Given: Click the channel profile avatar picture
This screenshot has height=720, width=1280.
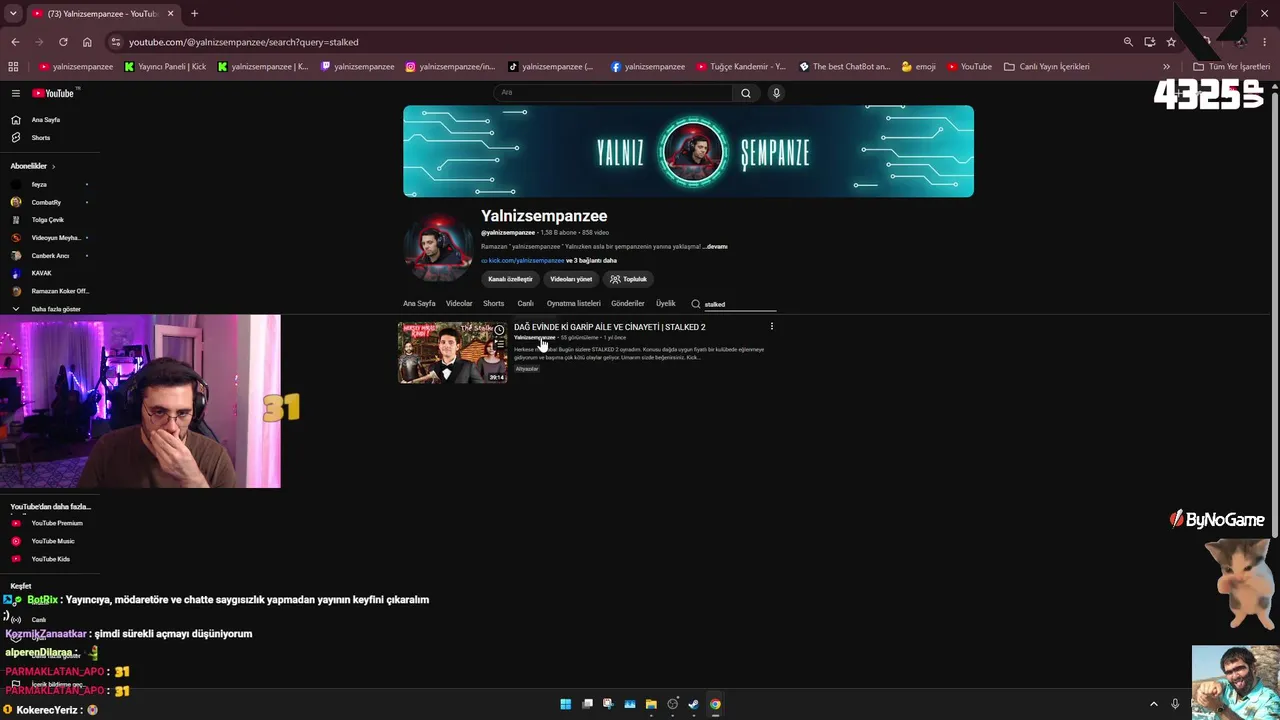Looking at the screenshot, I should 438,249.
